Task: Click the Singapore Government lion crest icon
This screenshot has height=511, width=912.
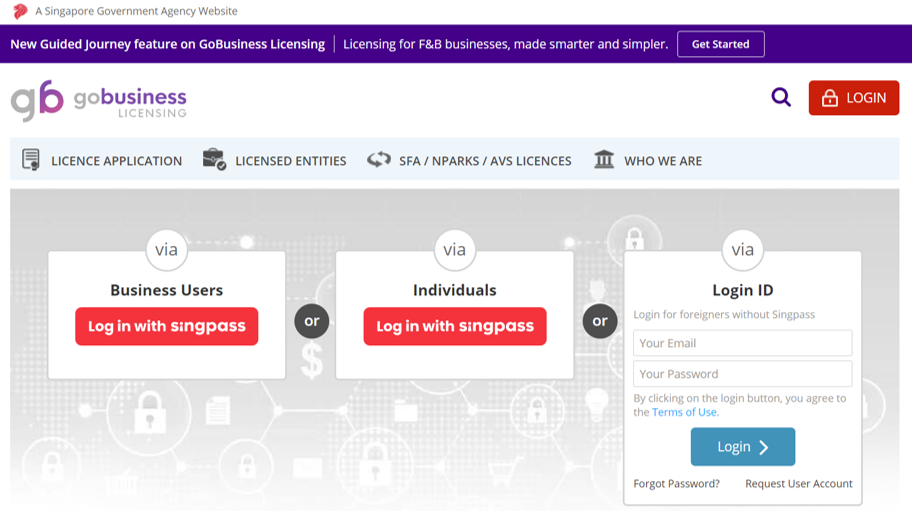Action: point(20,11)
